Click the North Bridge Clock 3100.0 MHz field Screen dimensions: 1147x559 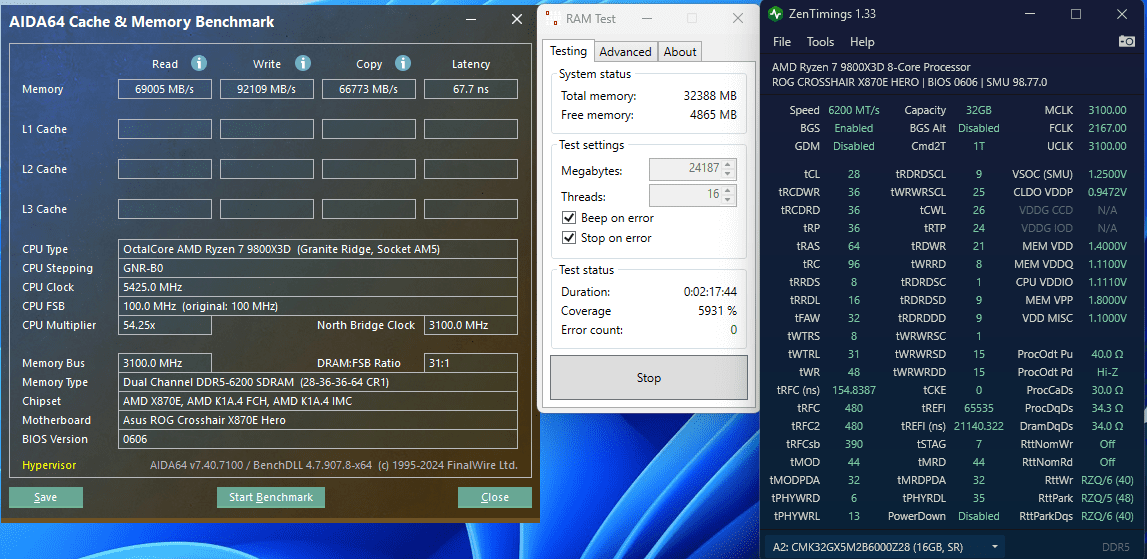point(470,325)
